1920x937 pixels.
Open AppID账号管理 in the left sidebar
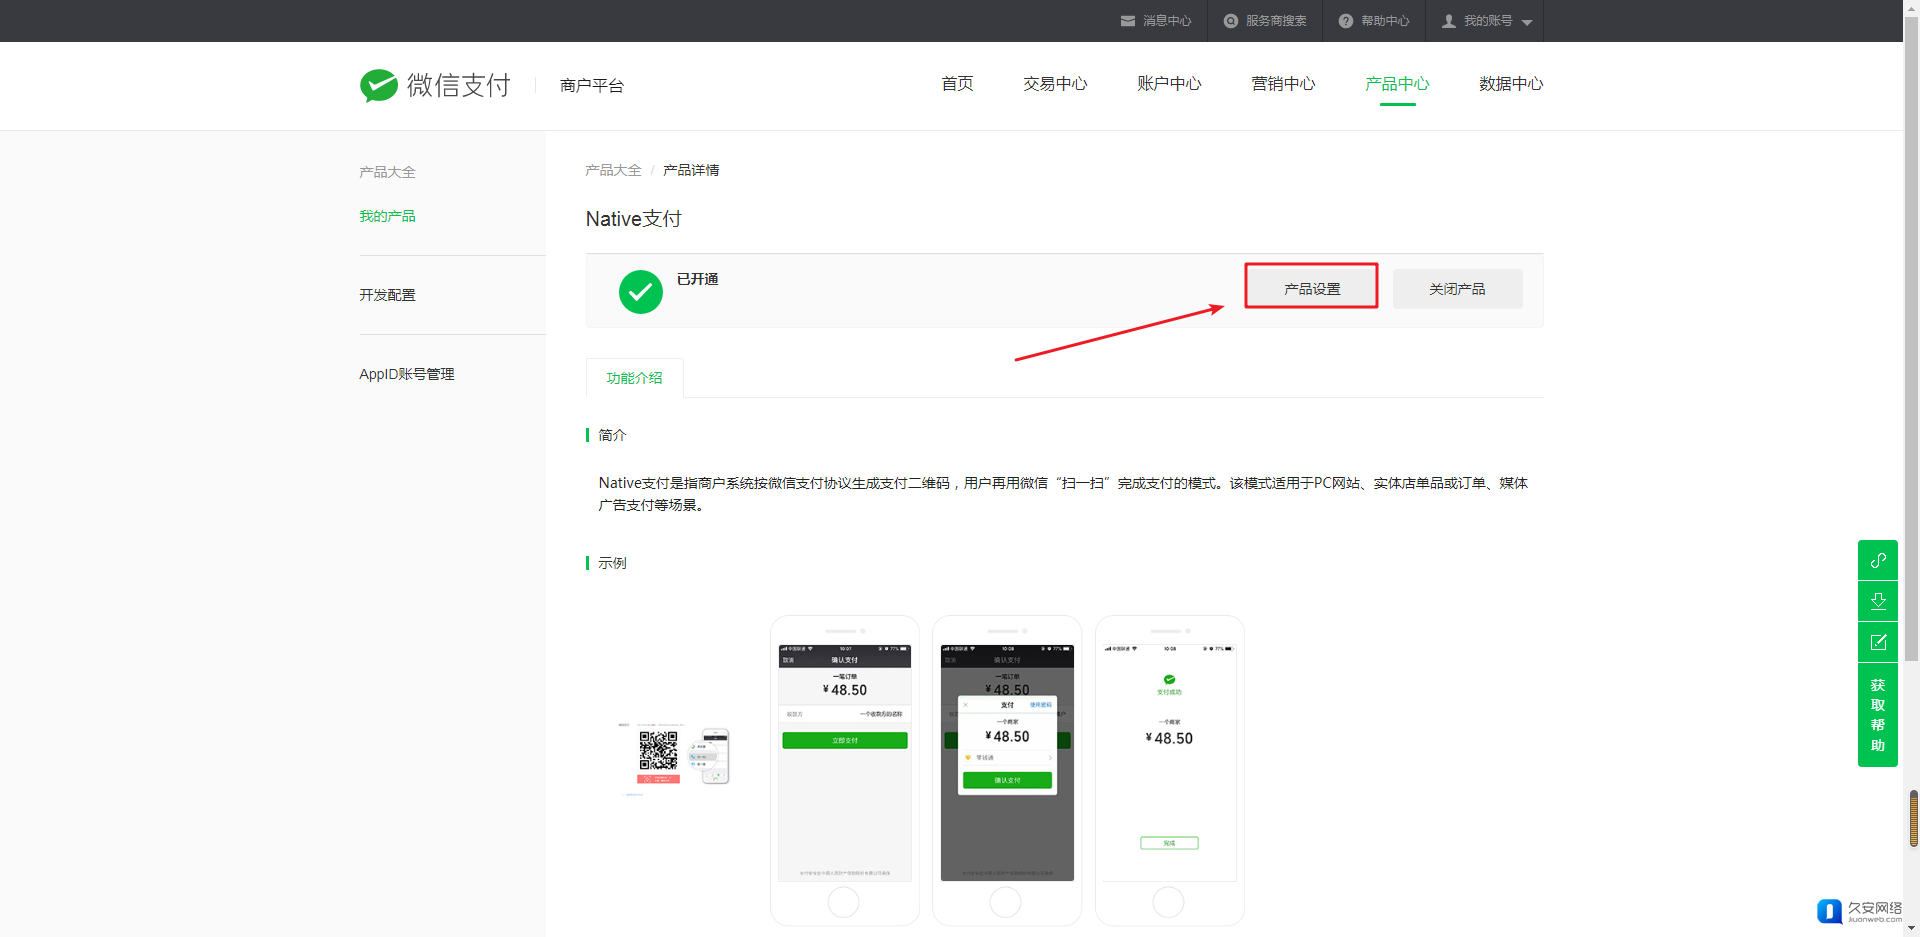coord(406,374)
